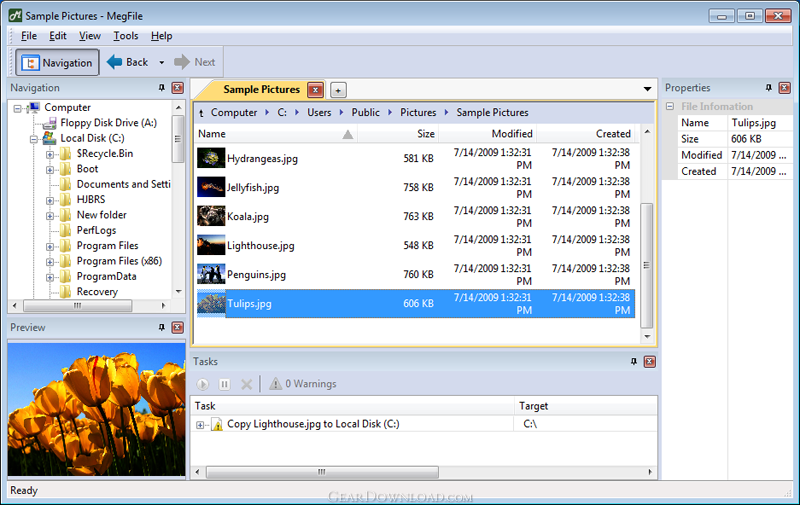Click the up-folder arrow in breadcrumb

tap(201, 113)
